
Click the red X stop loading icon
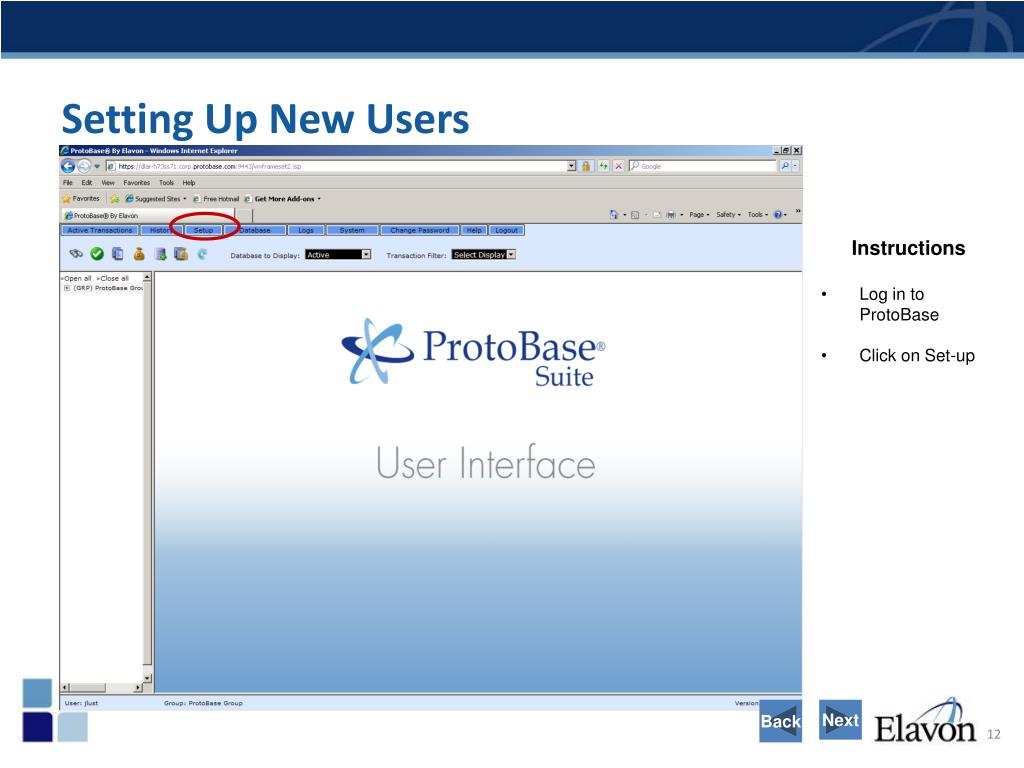tap(618, 166)
